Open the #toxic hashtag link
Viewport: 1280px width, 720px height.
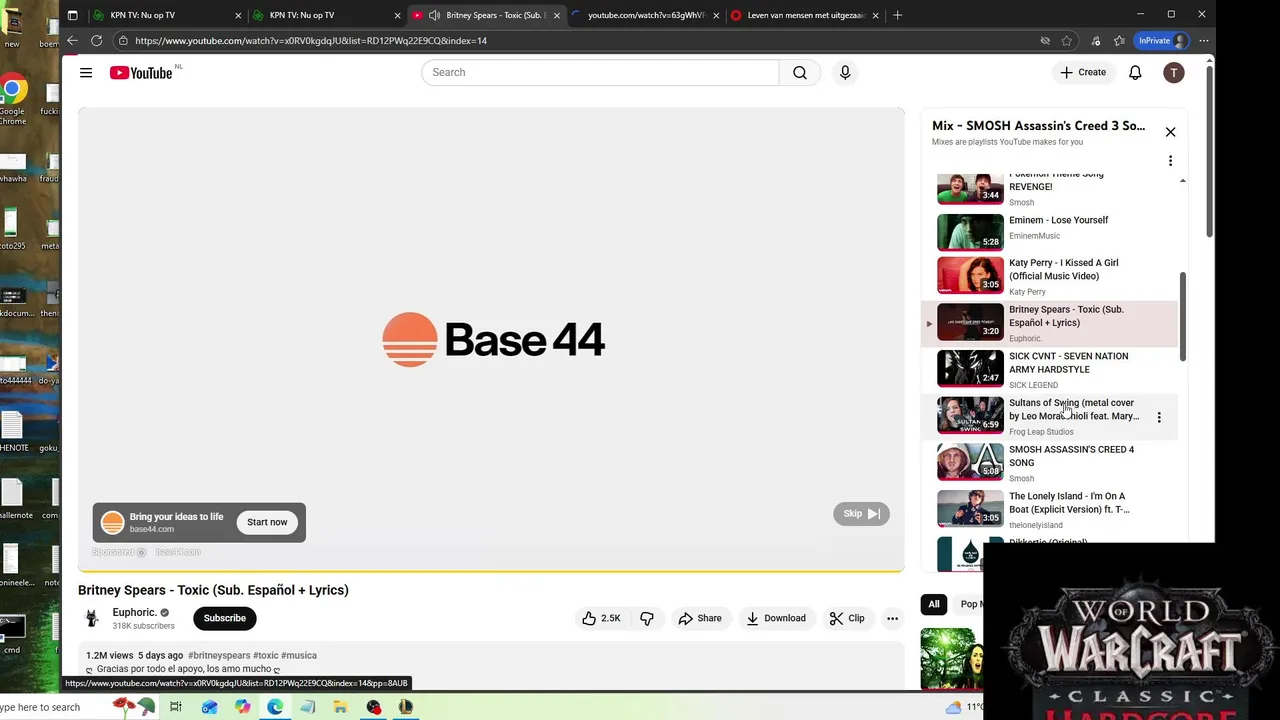265,655
